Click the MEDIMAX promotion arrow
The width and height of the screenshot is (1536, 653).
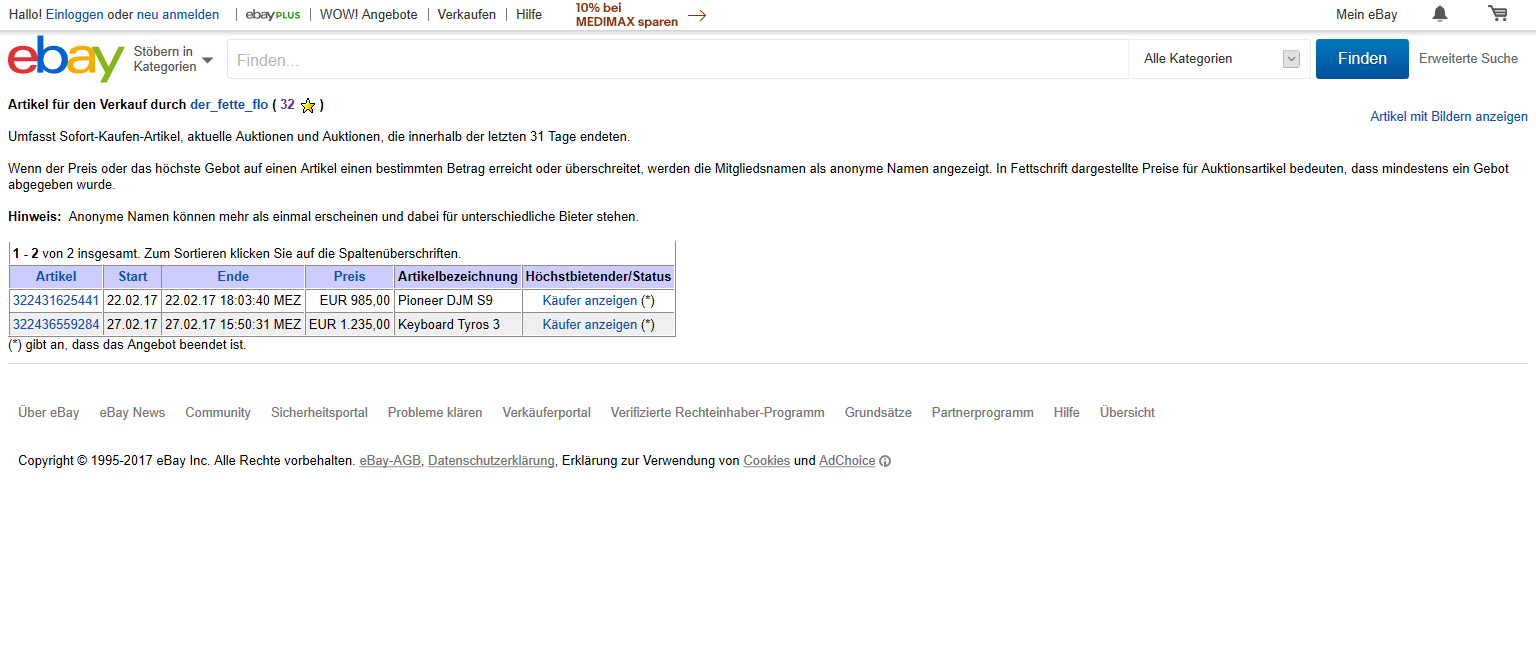pos(697,15)
